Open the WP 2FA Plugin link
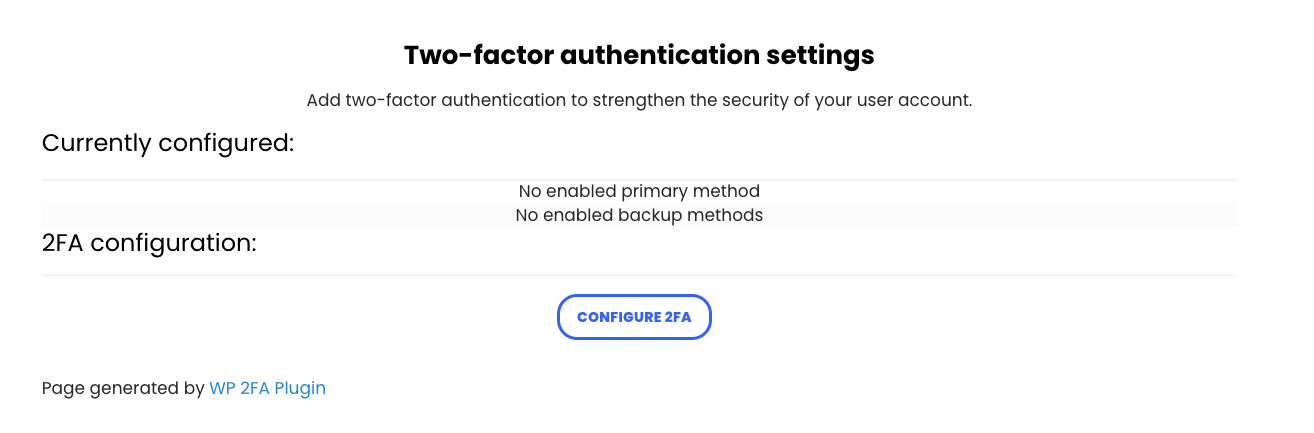1314x433 pixels. click(267, 388)
